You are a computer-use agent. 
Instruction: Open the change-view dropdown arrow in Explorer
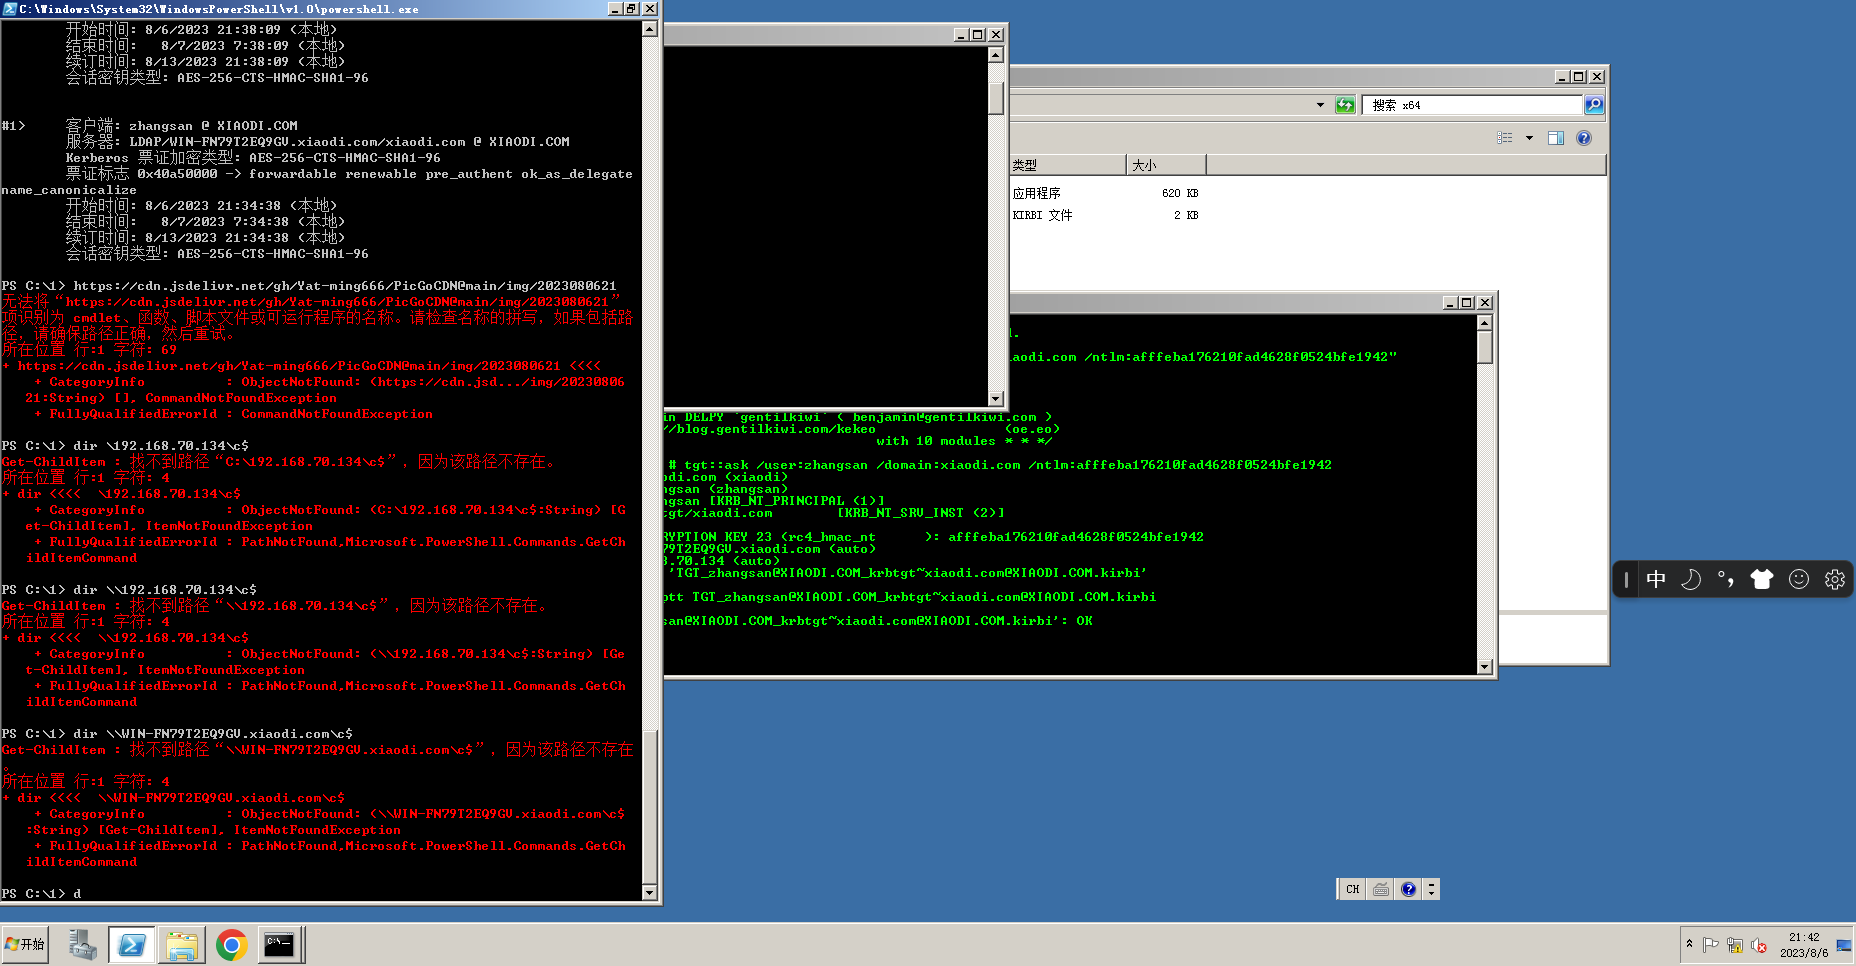(x=1530, y=137)
